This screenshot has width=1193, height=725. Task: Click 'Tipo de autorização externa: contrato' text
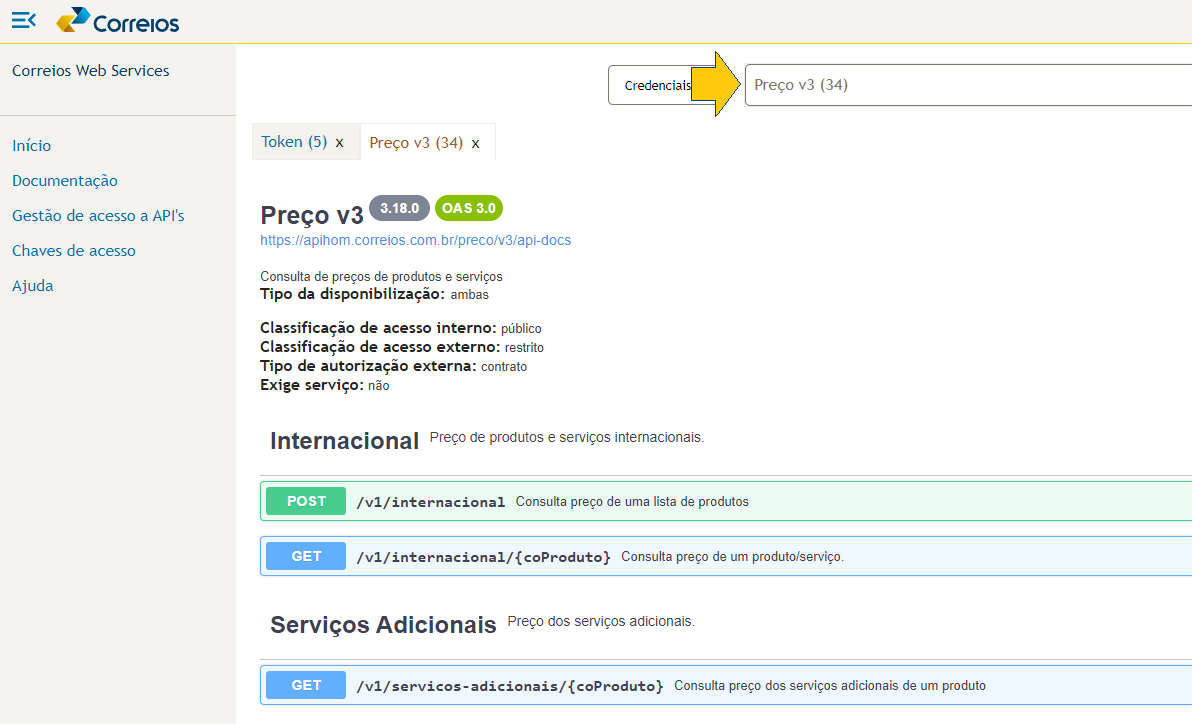(393, 366)
